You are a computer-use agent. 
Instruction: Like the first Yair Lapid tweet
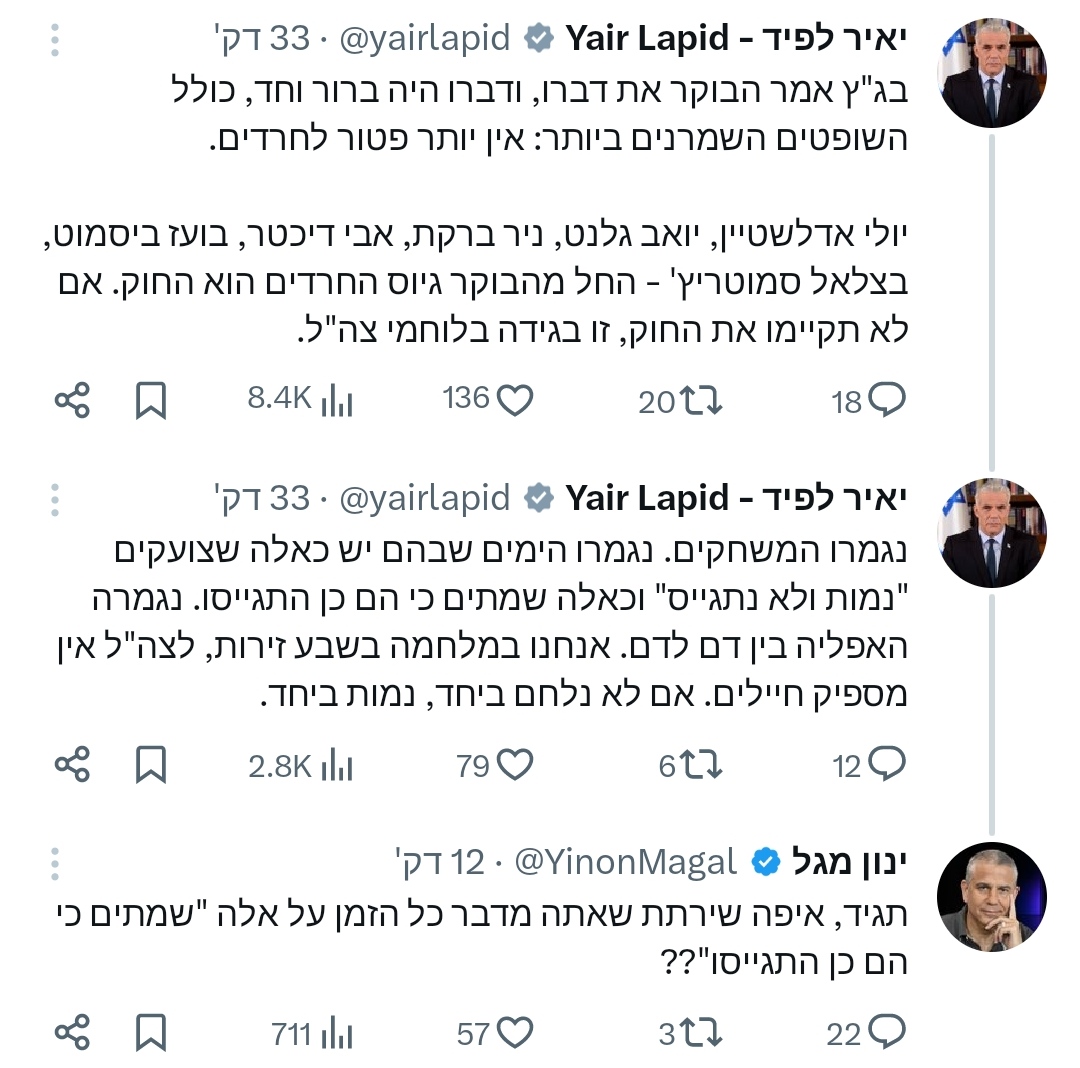tap(515, 401)
